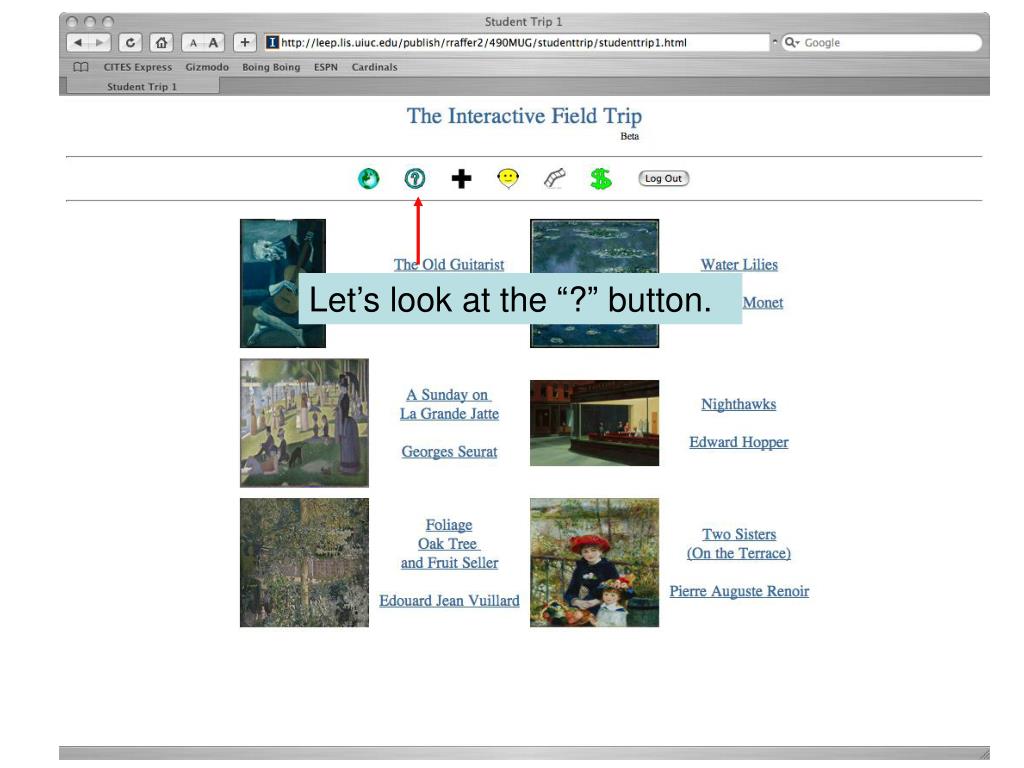Viewport: 1024px width, 768px height.
Task: Click the black plus icon
Action: pyautogui.click(x=461, y=178)
